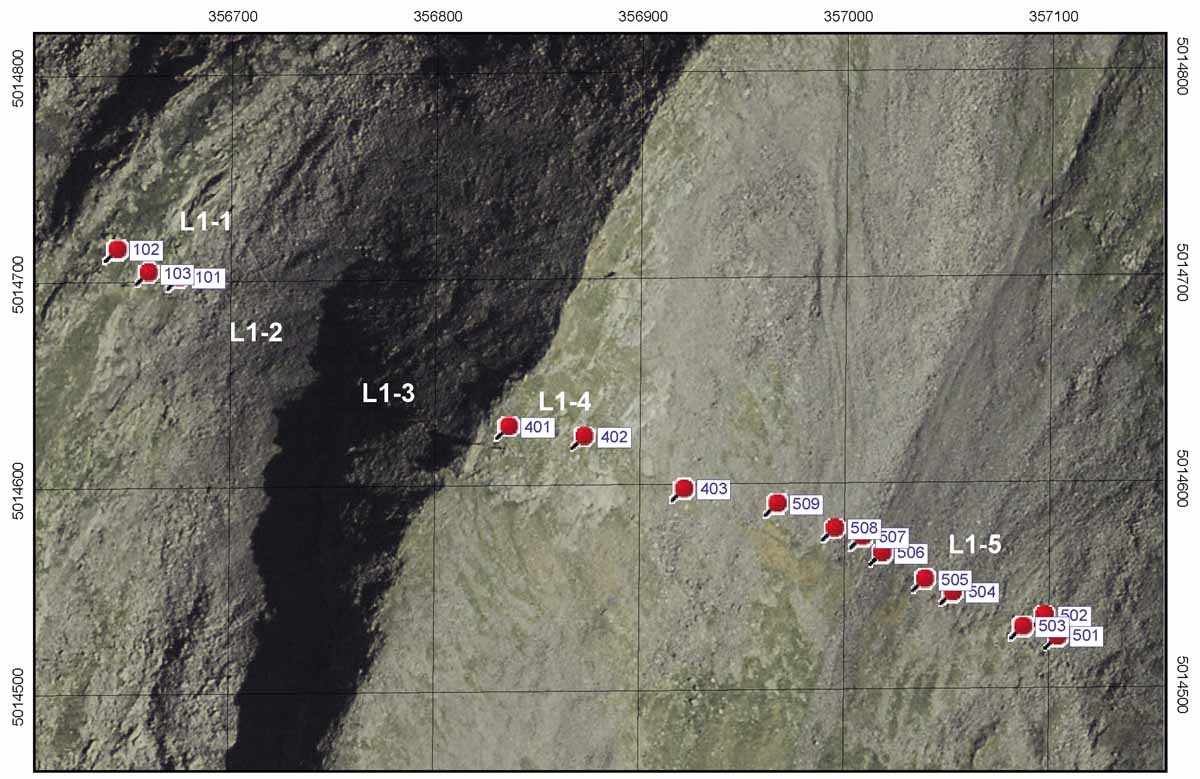
Task: Select the label 507
Action: [893, 537]
